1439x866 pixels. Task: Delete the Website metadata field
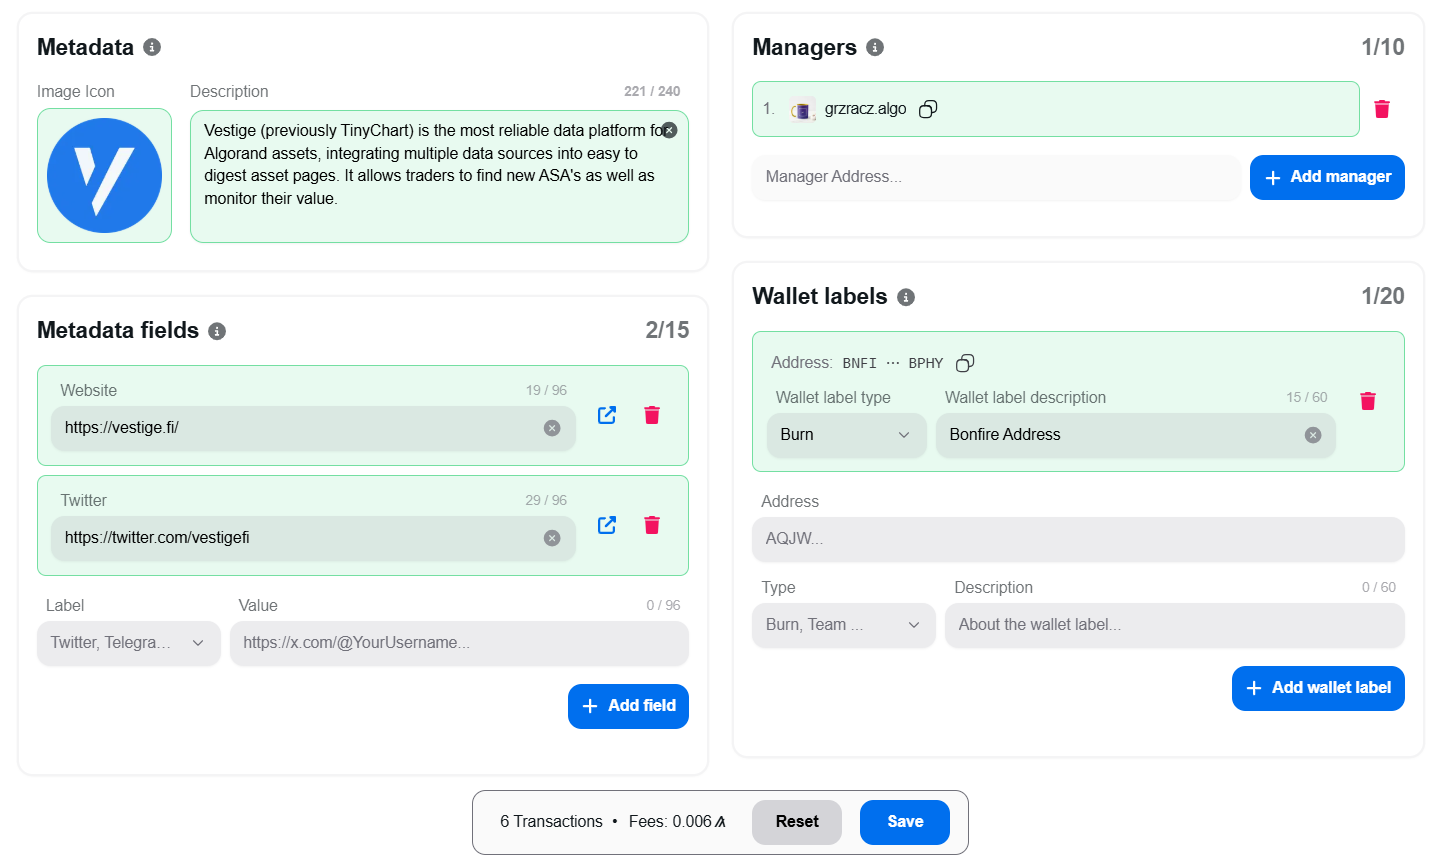click(652, 415)
